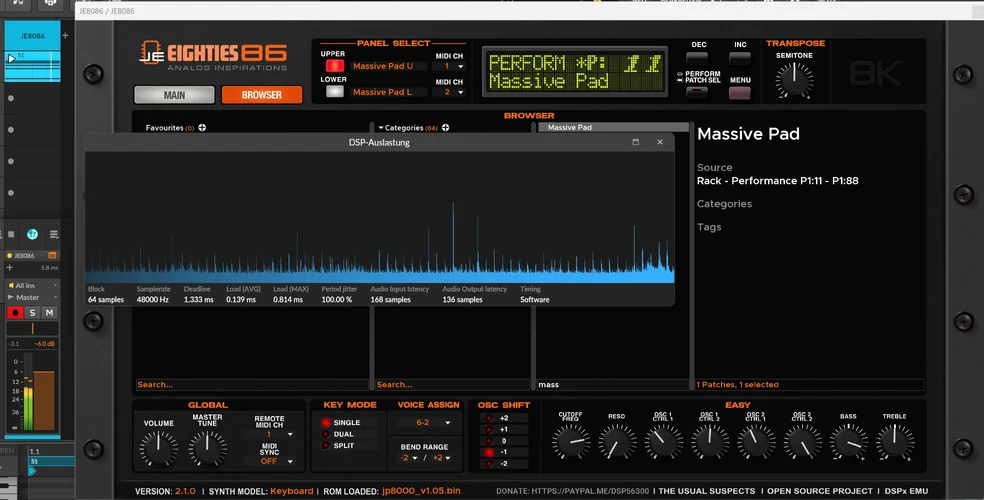Open the Master output selector

point(33,297)
